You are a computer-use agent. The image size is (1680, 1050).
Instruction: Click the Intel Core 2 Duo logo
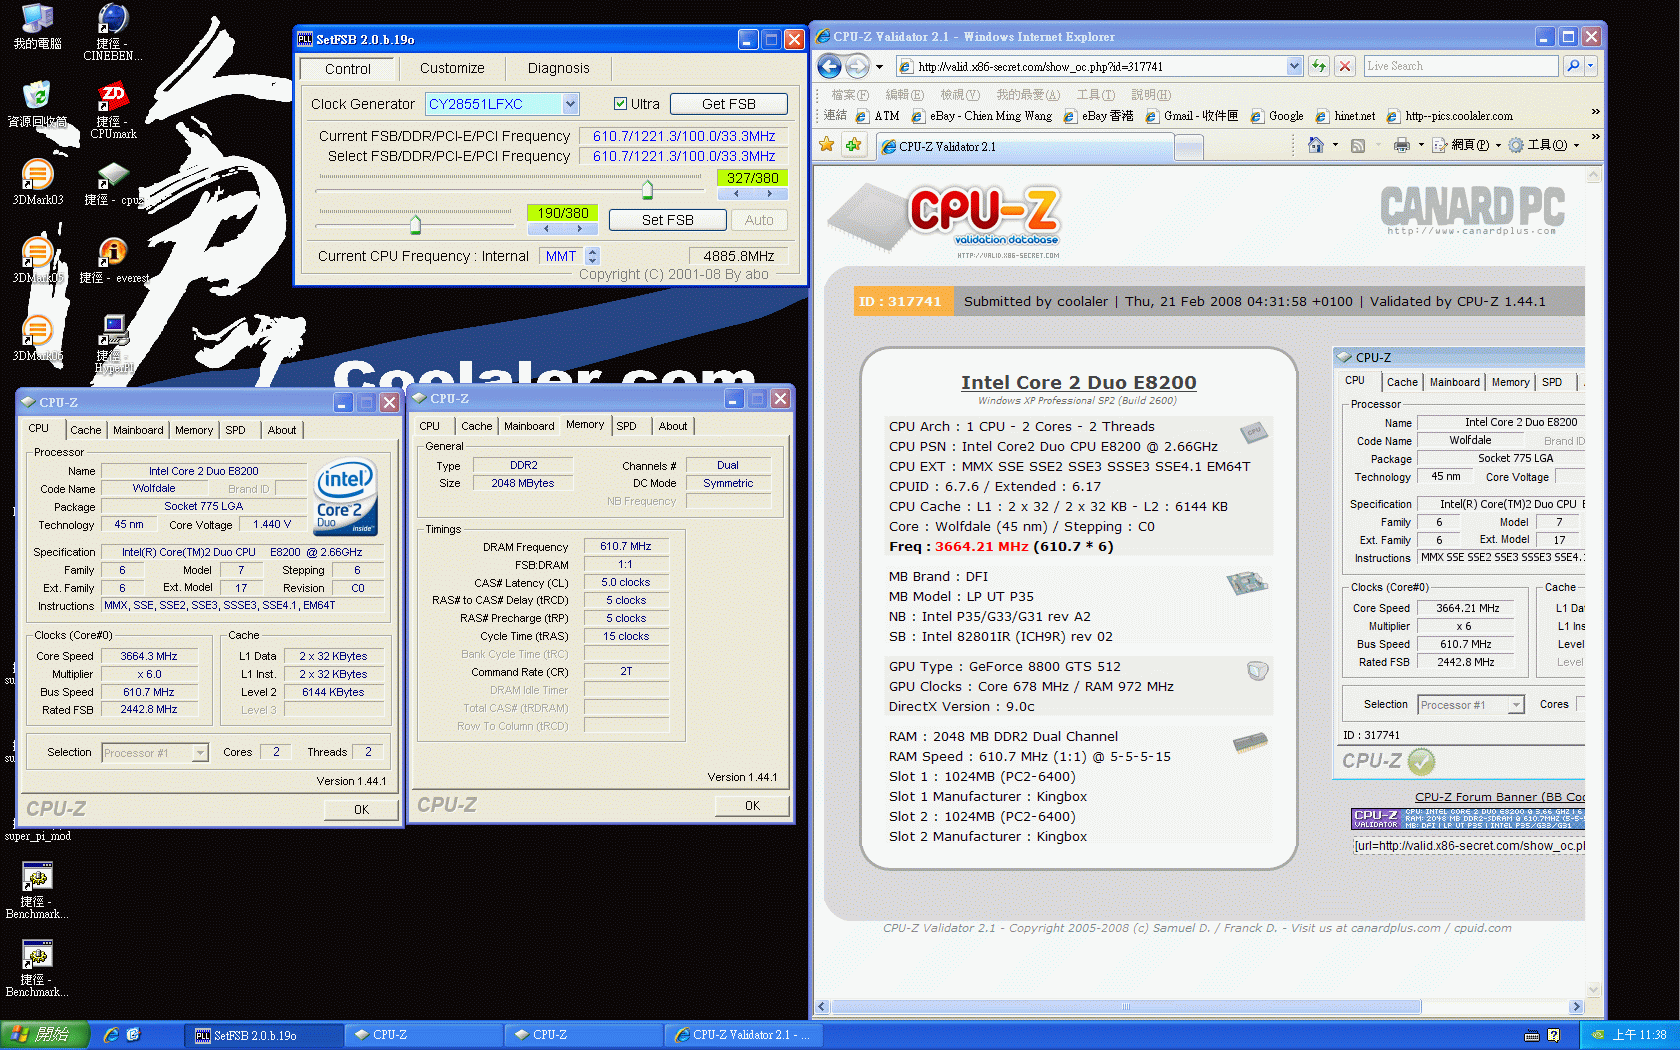click(346, 495)
